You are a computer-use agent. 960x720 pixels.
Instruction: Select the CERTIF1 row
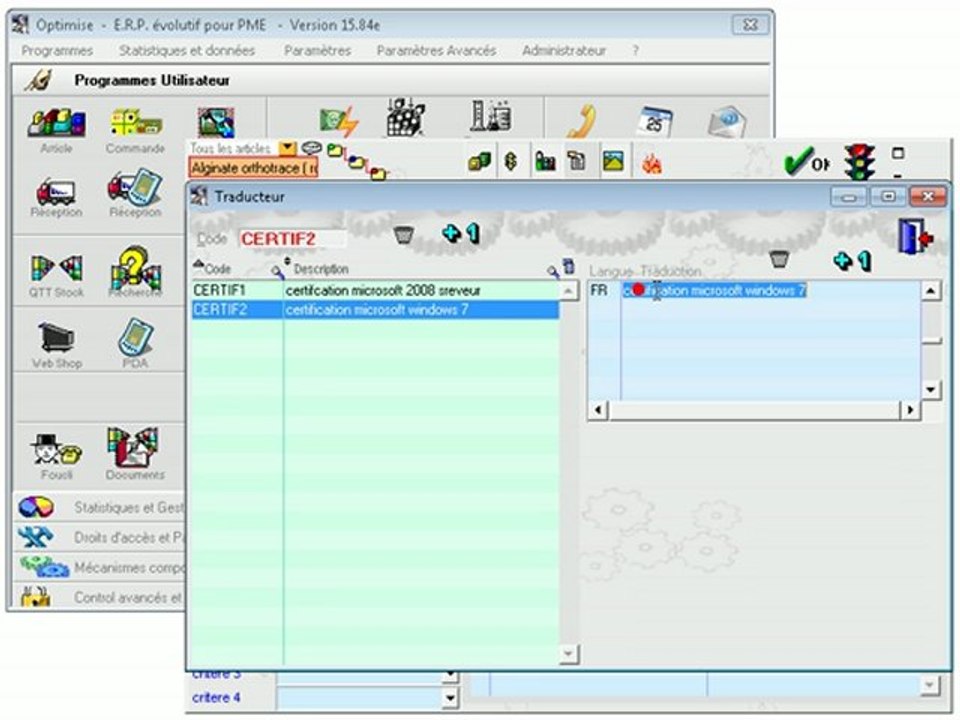tap(375, 291)
